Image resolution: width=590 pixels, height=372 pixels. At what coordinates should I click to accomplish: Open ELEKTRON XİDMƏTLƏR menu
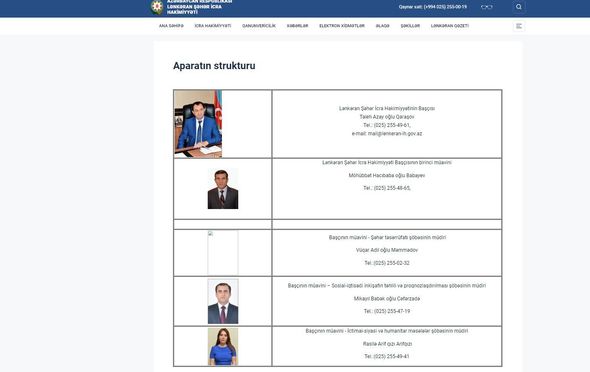click(342, 26)
